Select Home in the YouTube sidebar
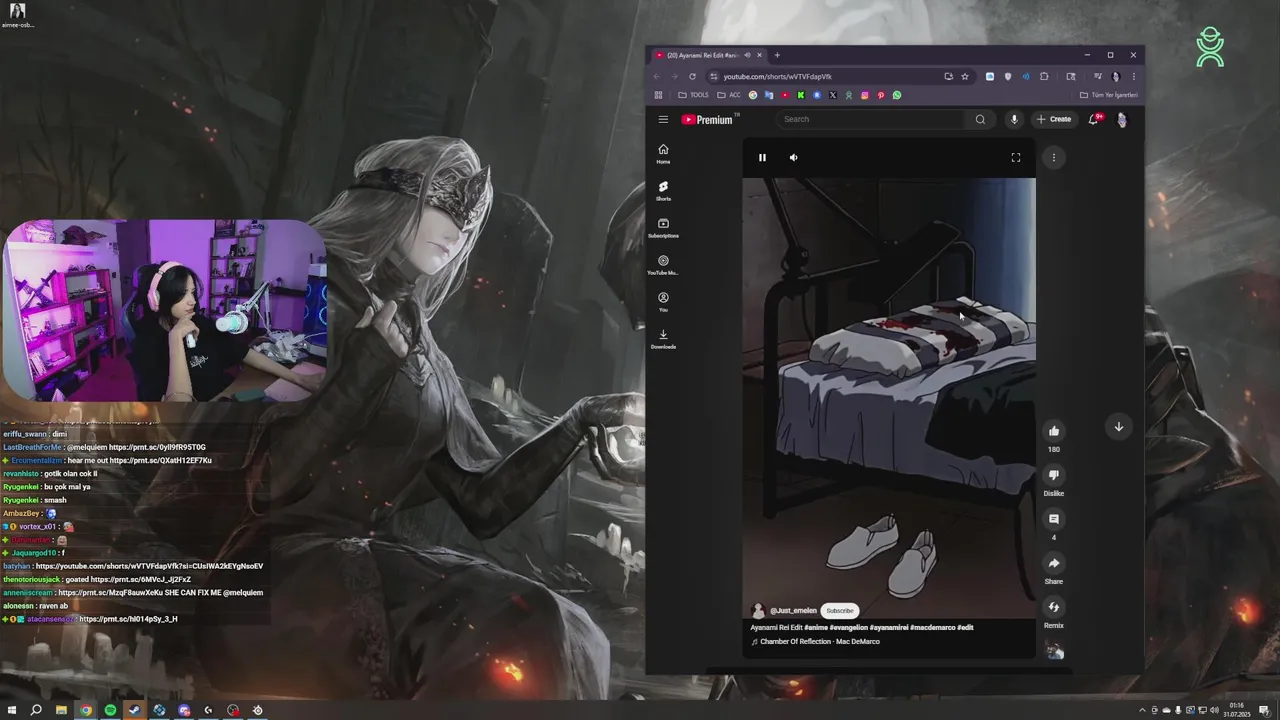The image size is (1280, 720). point(663,154)
